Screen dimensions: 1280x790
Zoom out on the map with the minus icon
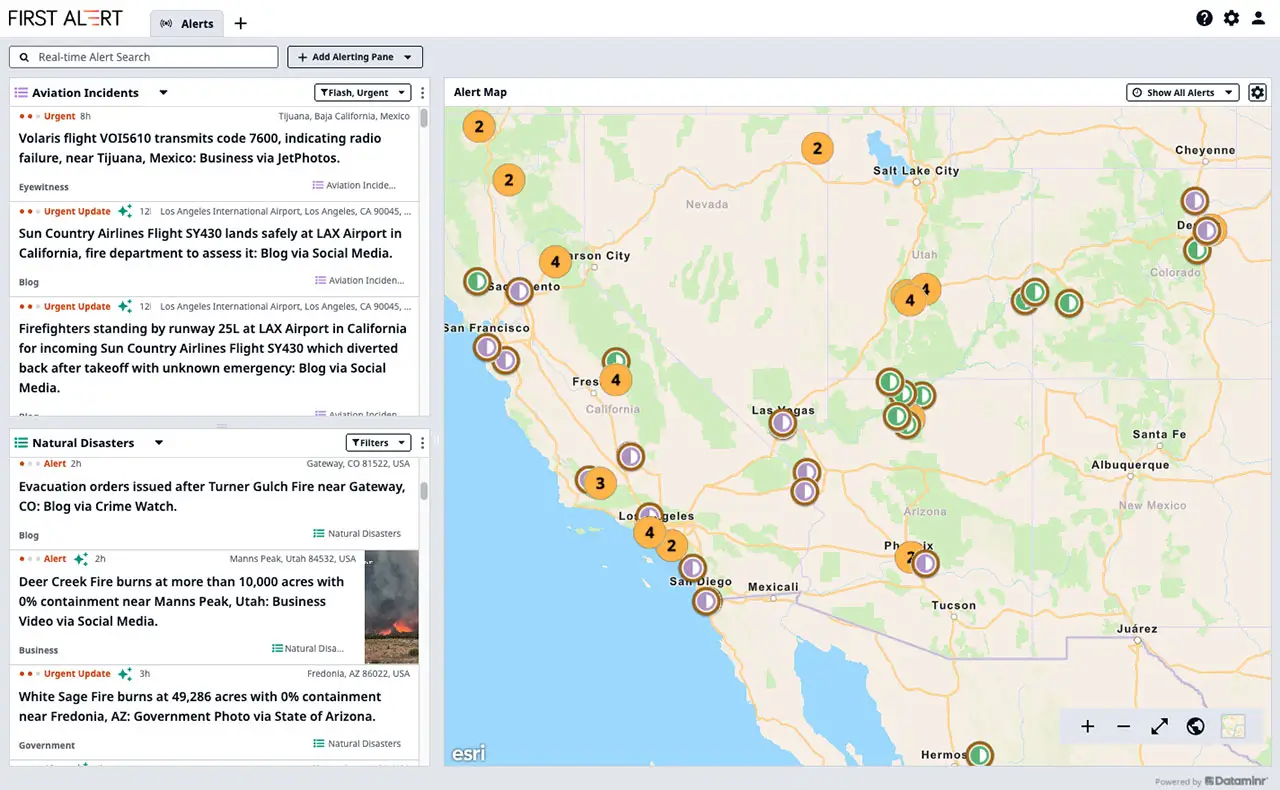pos(1123,727)
